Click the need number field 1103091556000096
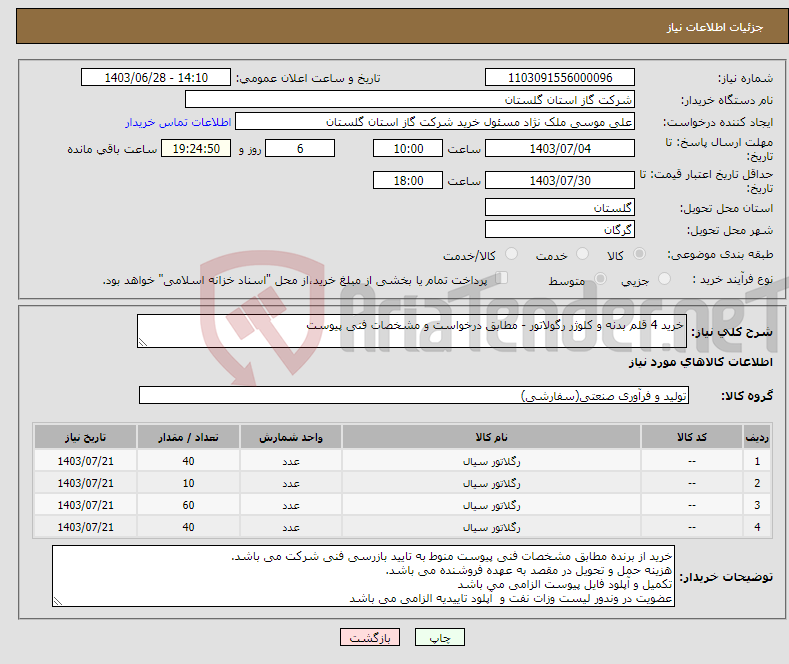Image resolution: width=789 pixels, height=664 pixels. coord(560,77)
